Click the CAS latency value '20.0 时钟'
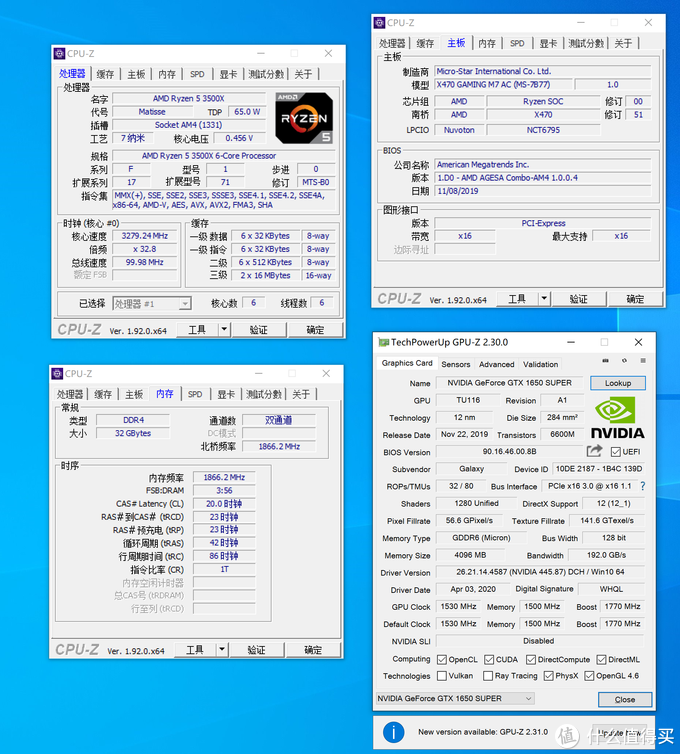This screenshot has height=754, width=680. 224,503
